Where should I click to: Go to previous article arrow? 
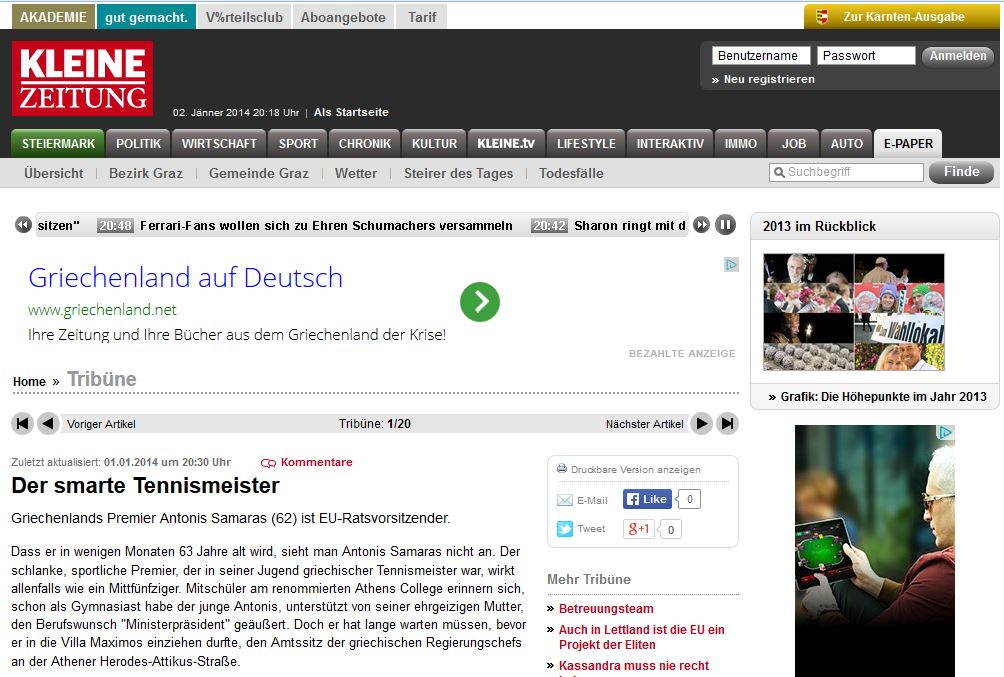pyautogui.click(x=48, y=424)
